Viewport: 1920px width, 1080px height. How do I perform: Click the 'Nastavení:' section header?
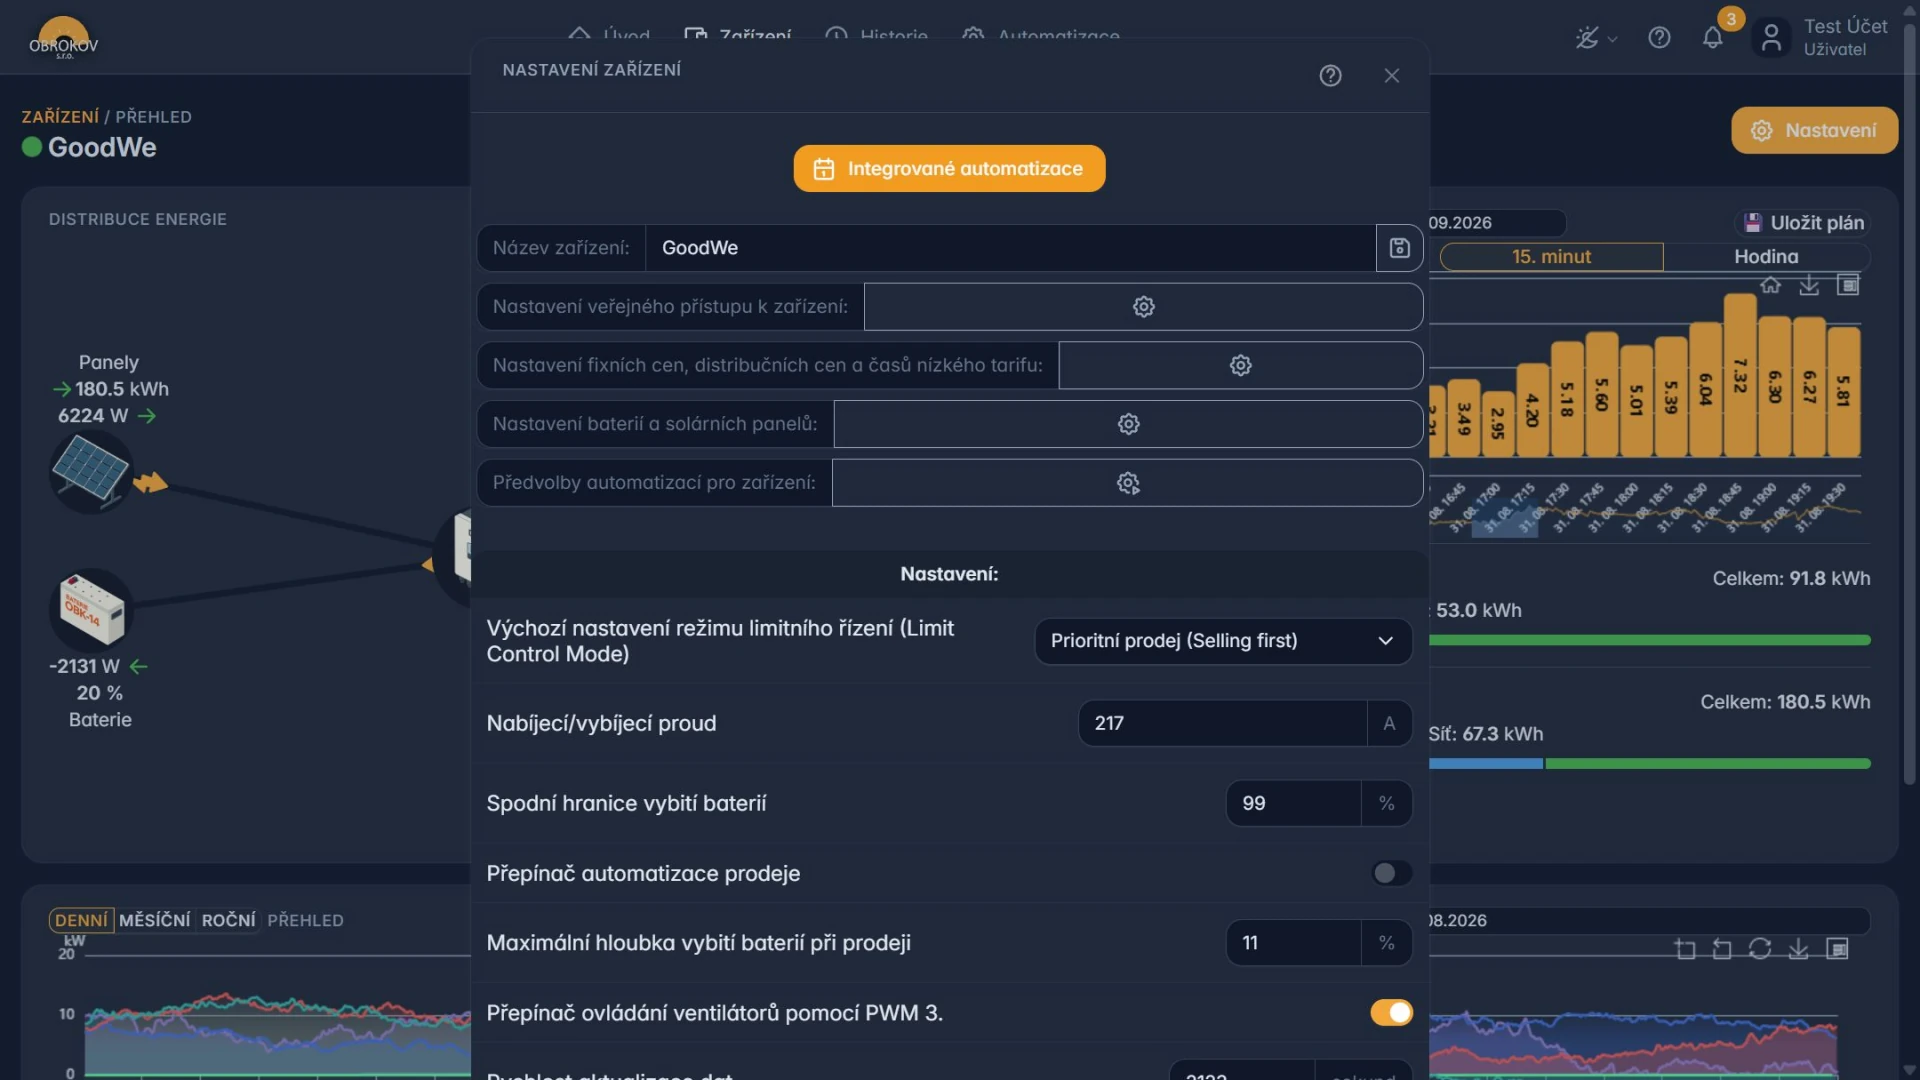point(949,575)
